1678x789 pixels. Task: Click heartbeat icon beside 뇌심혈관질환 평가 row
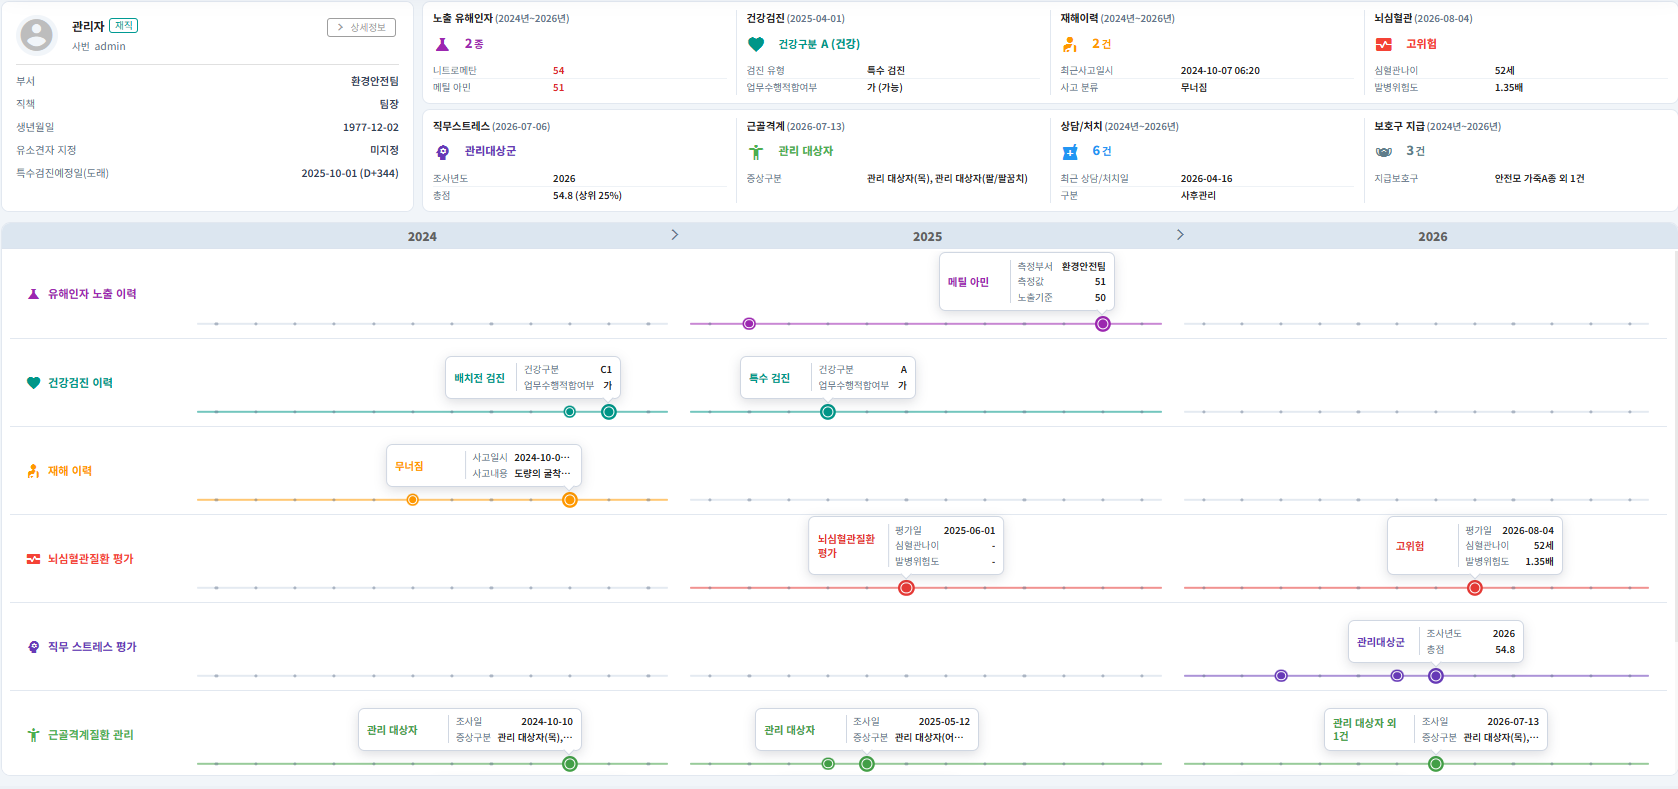point(33,559)
